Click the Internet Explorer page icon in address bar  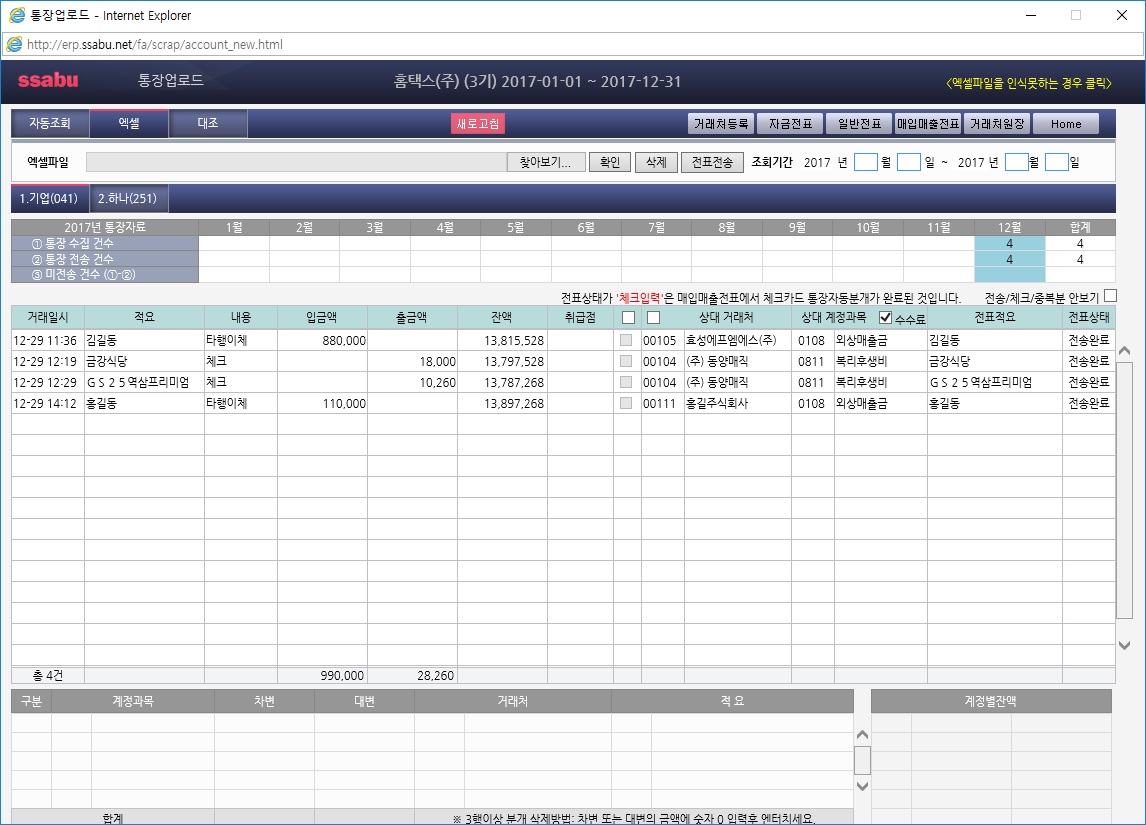point(14,45)
